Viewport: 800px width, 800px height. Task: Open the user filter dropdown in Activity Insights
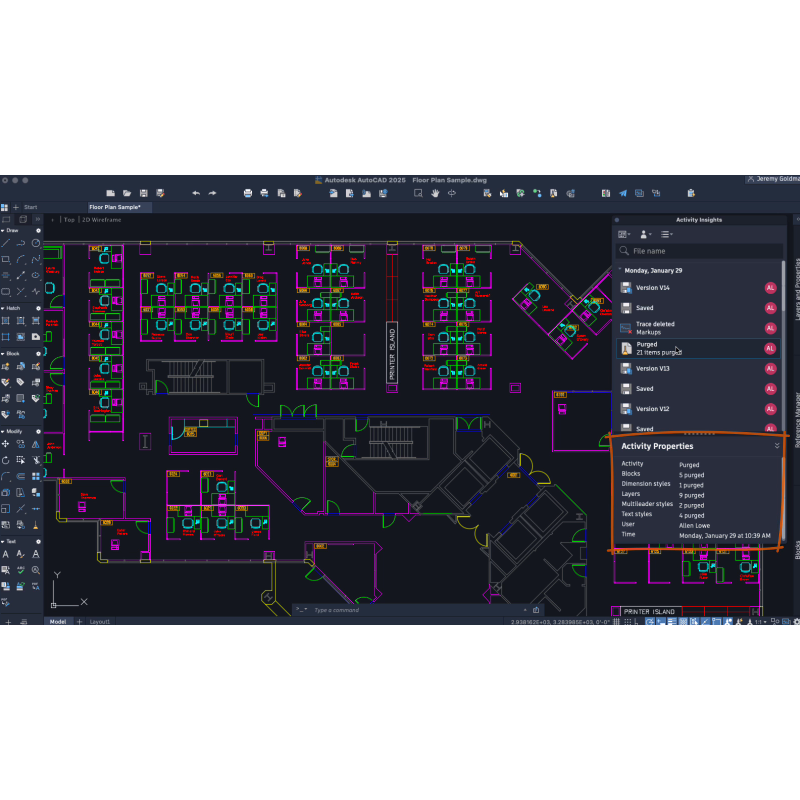645,234
